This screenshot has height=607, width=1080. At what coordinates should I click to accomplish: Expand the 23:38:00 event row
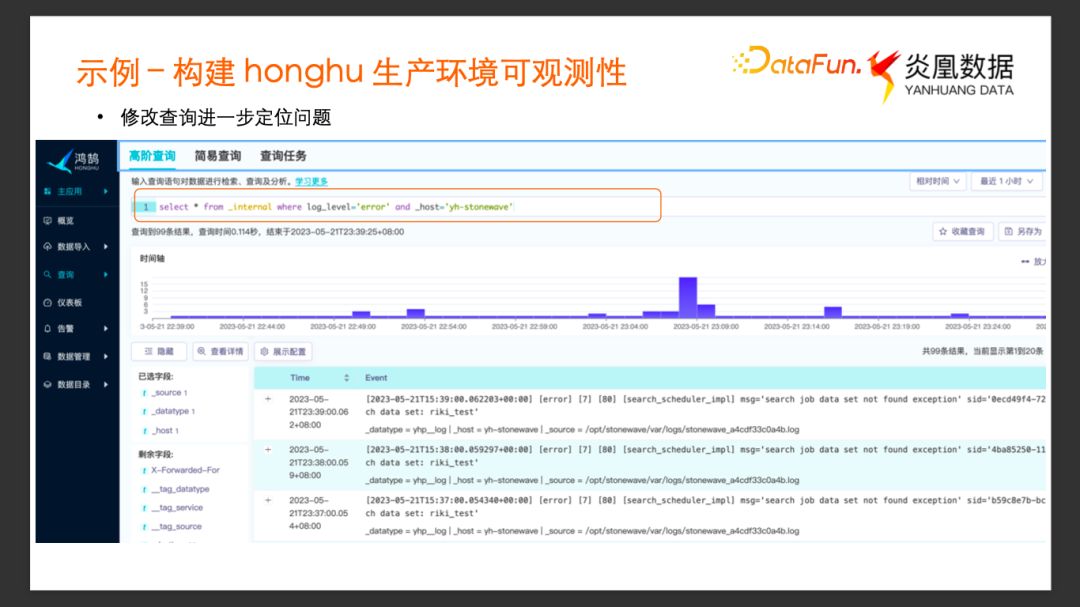tap(268, 449)
